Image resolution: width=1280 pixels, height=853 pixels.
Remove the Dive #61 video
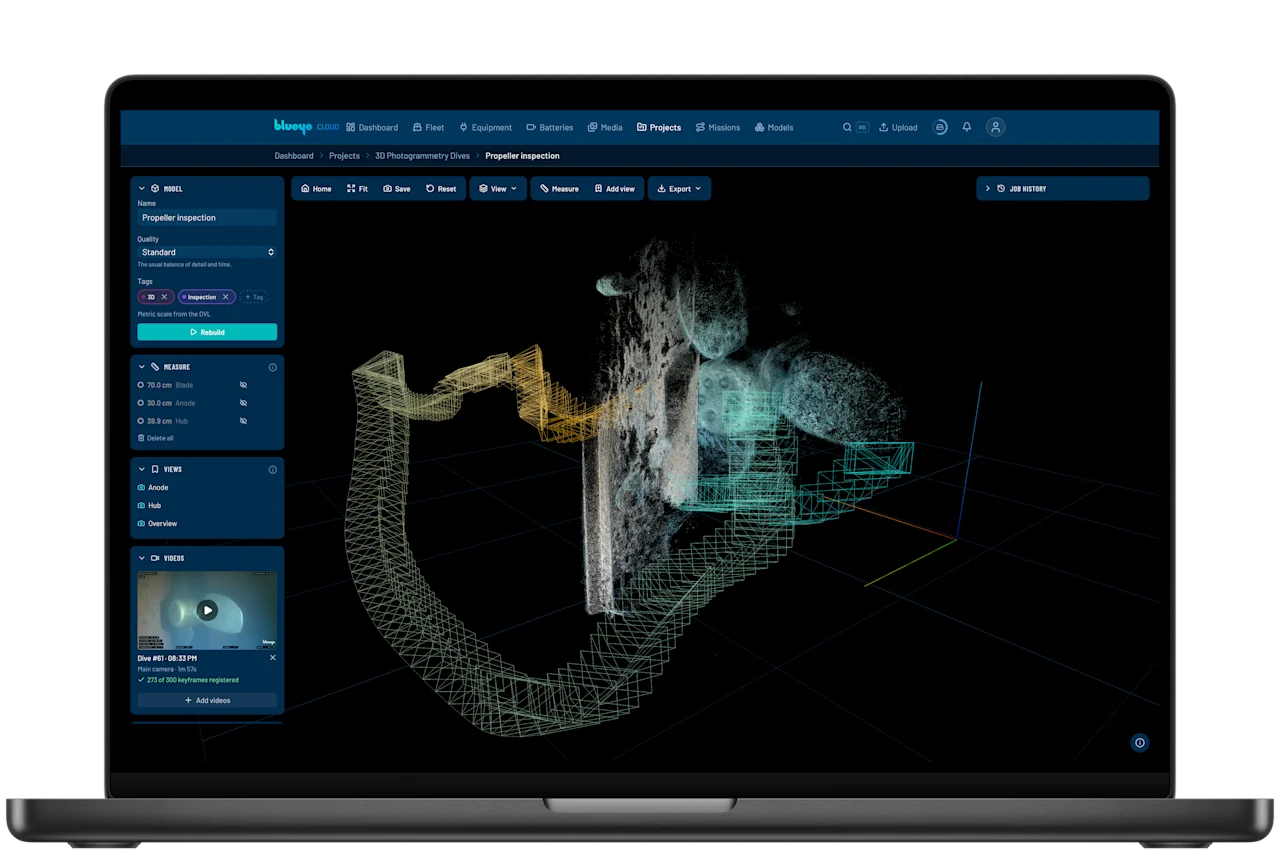(x=273, y=658)
